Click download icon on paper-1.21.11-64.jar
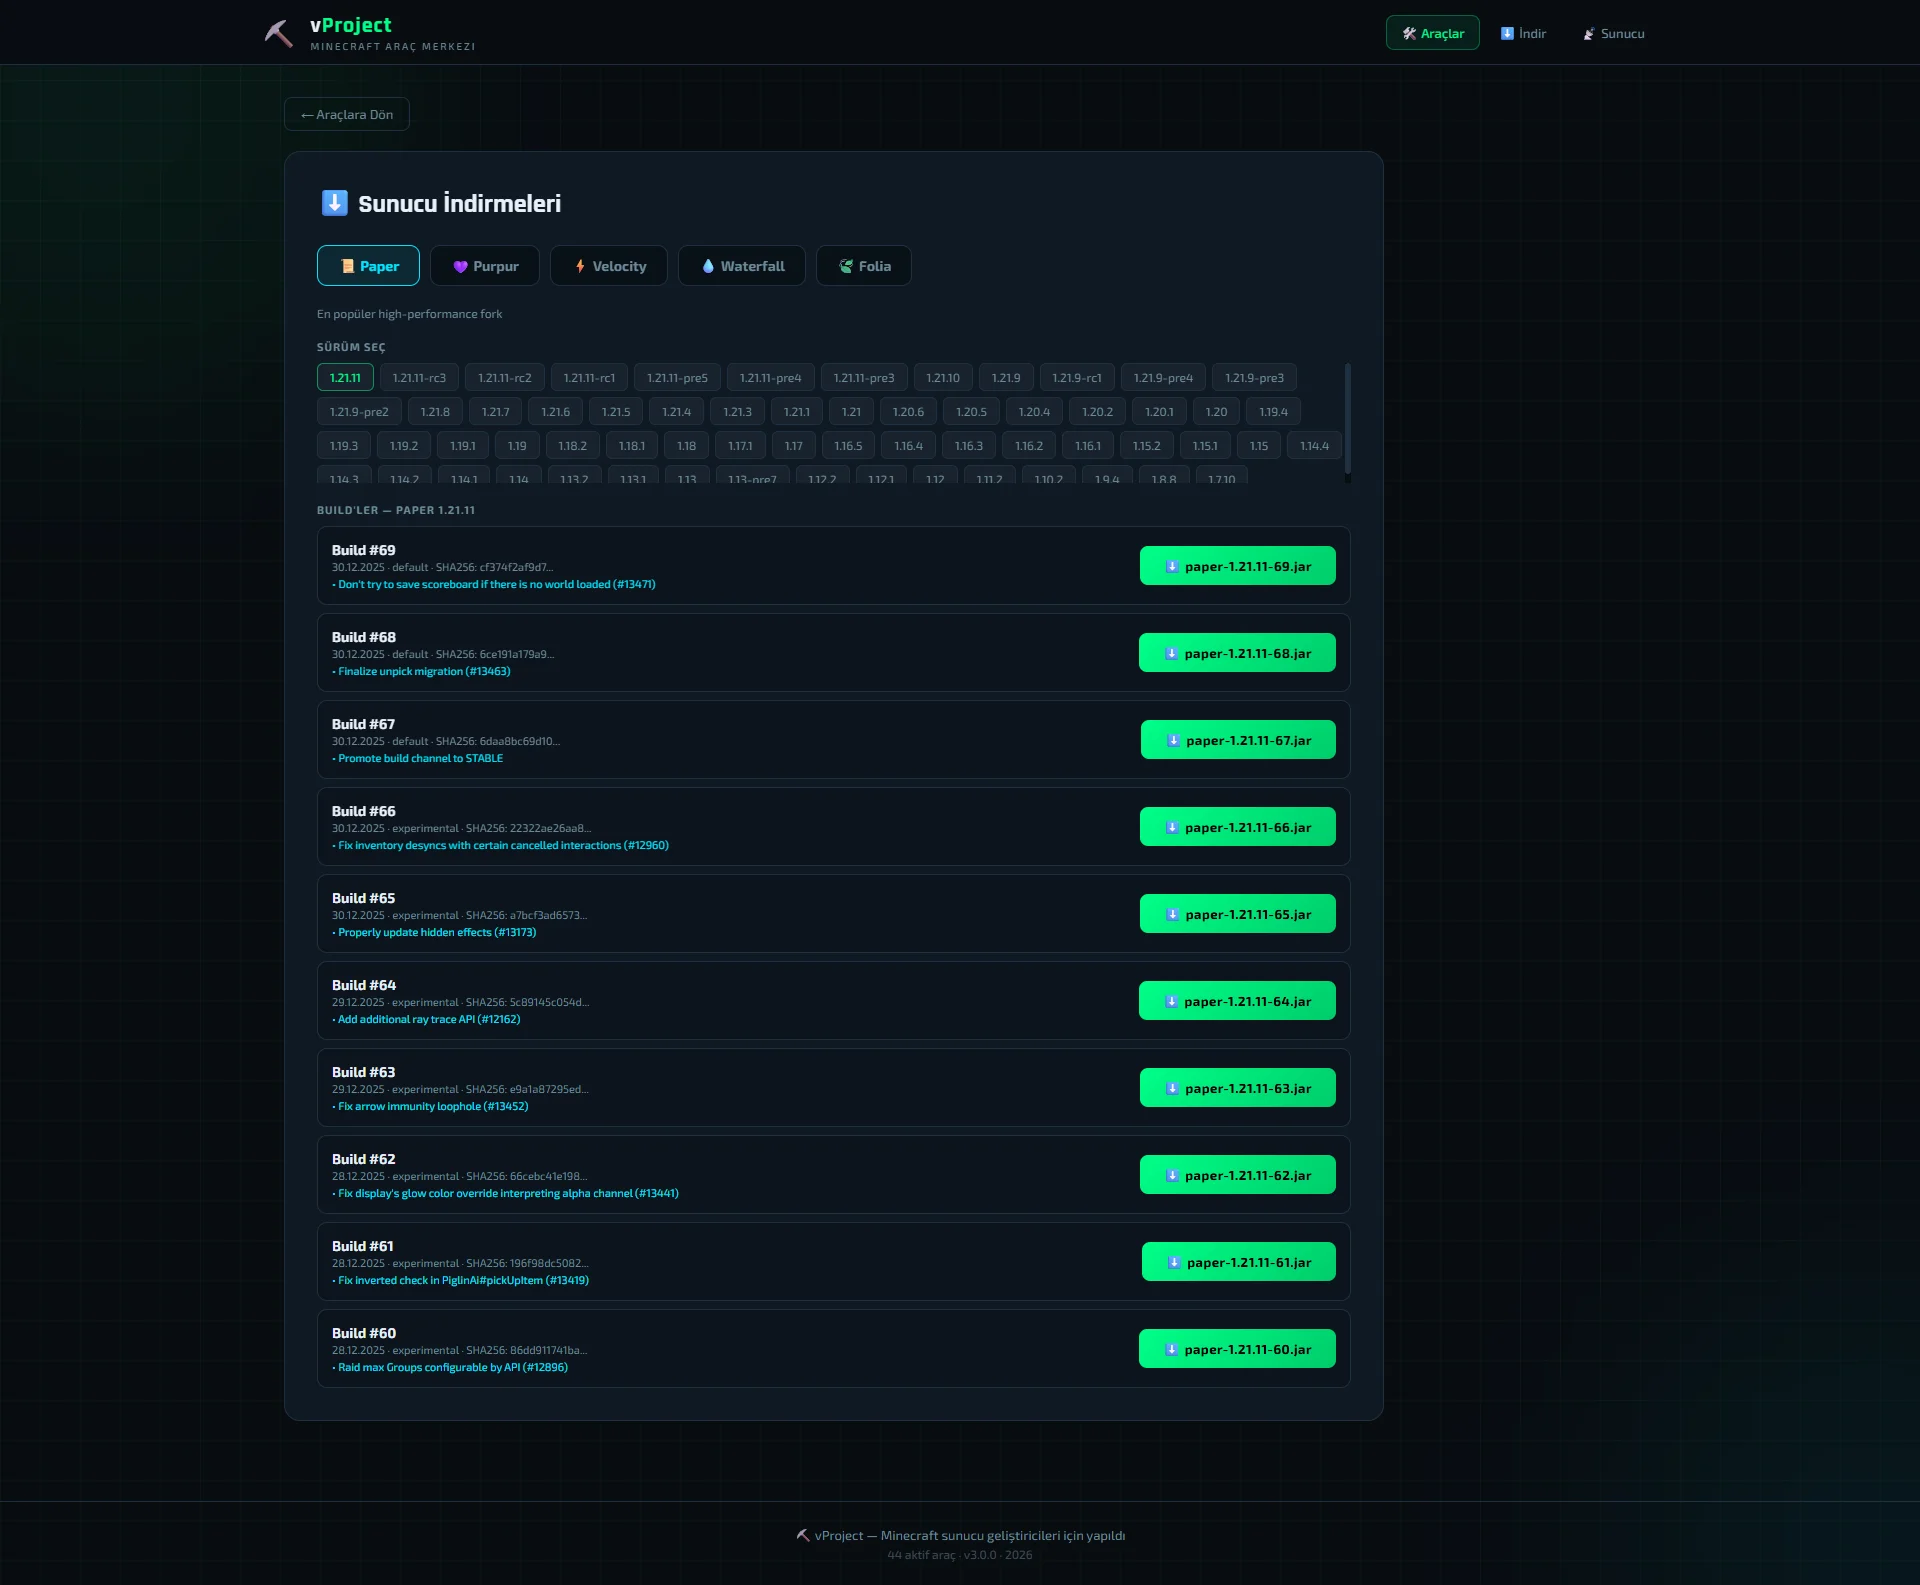 (x=1171, y=1002)
